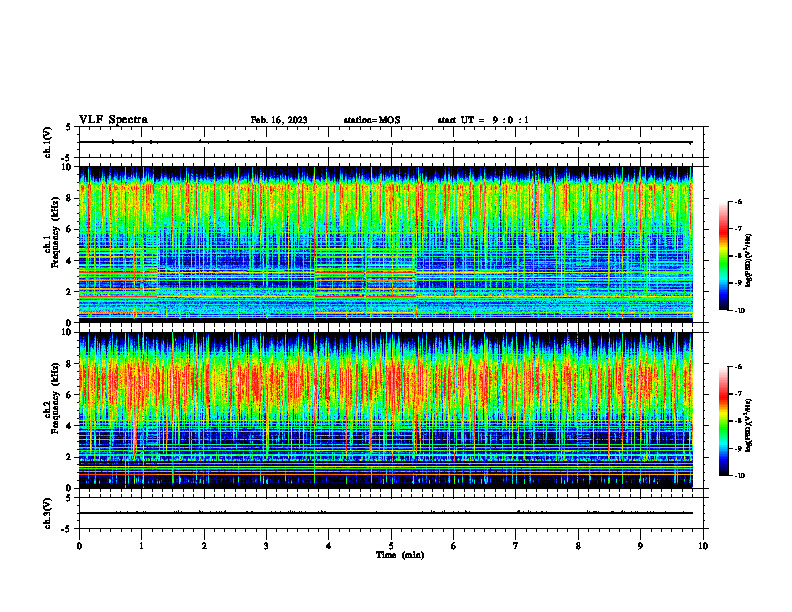The width and height of the screenshot is (792, 612).
Task: Click the 'ch.1(V)' waveform axis label
Action: [48, 142]
